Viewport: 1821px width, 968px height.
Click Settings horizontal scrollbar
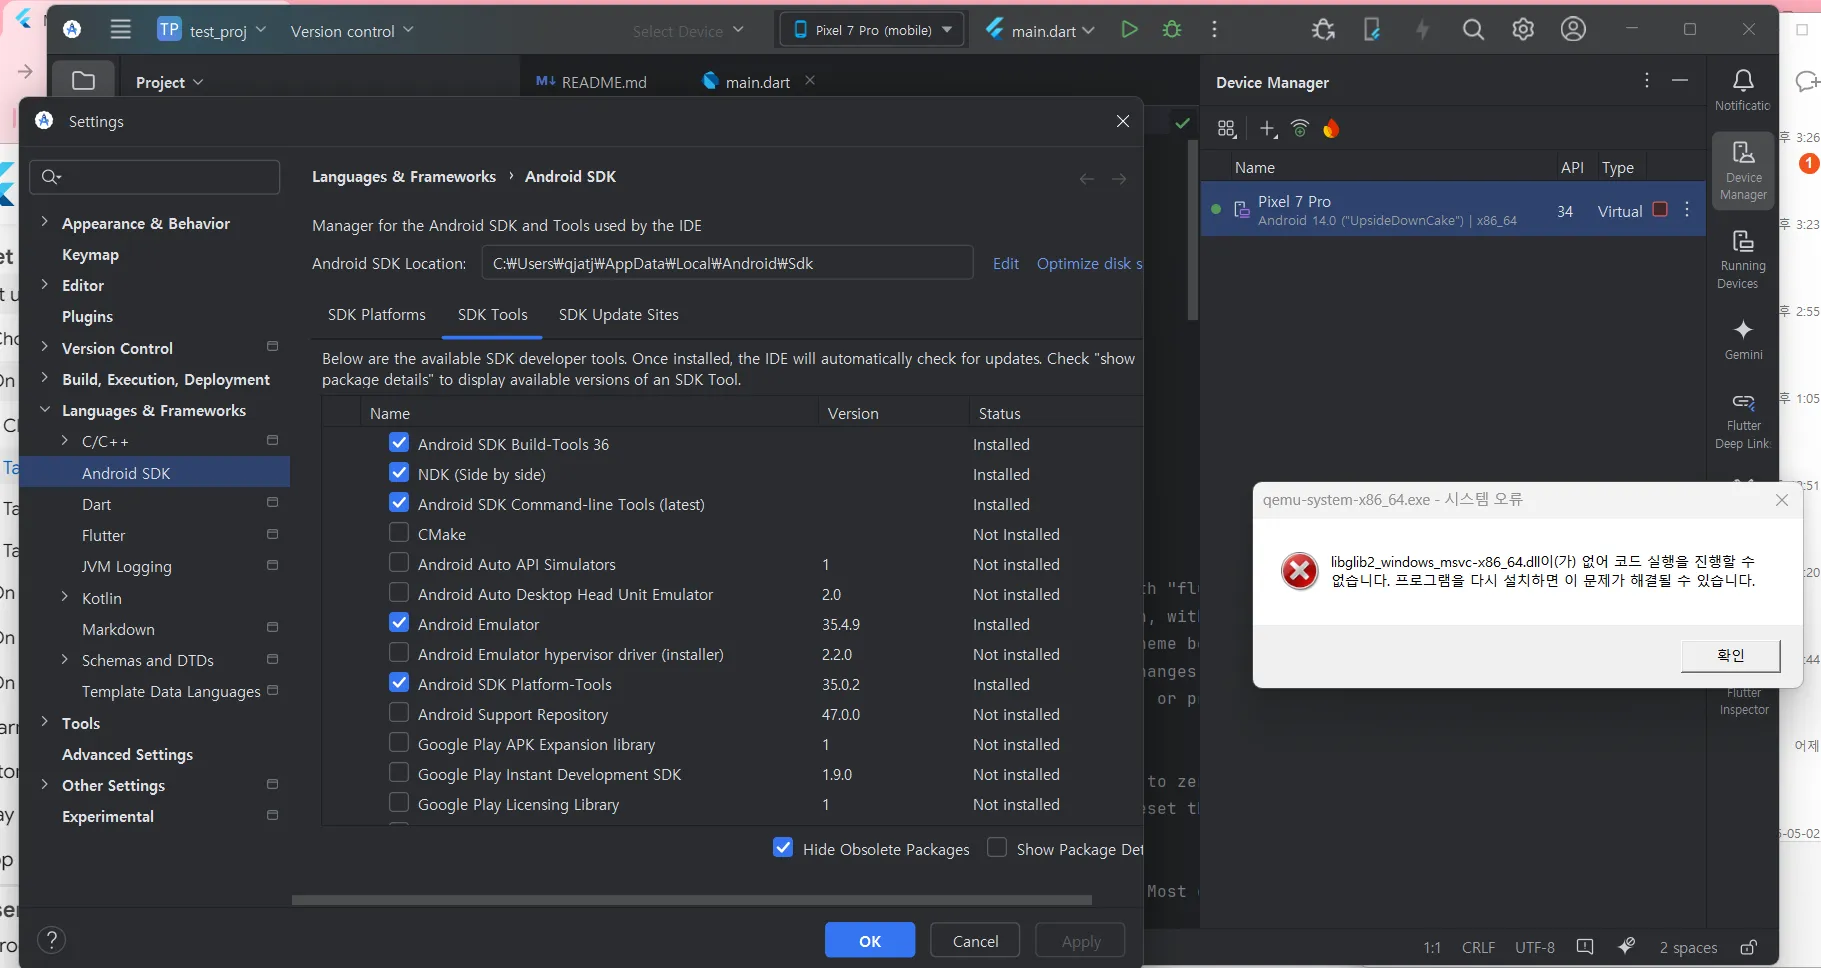pos(691,899)
